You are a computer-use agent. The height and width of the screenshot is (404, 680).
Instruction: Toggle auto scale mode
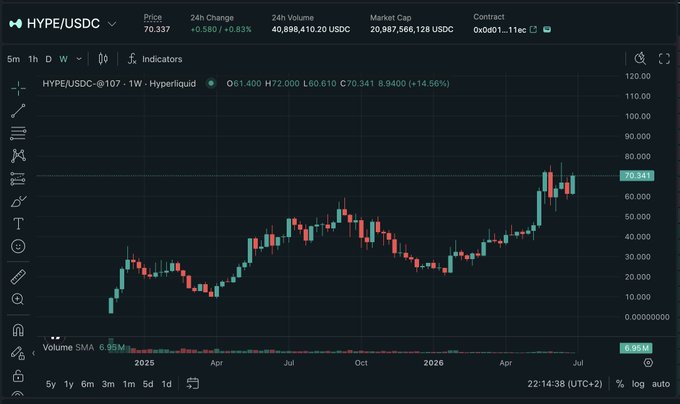tap(660, 384)
